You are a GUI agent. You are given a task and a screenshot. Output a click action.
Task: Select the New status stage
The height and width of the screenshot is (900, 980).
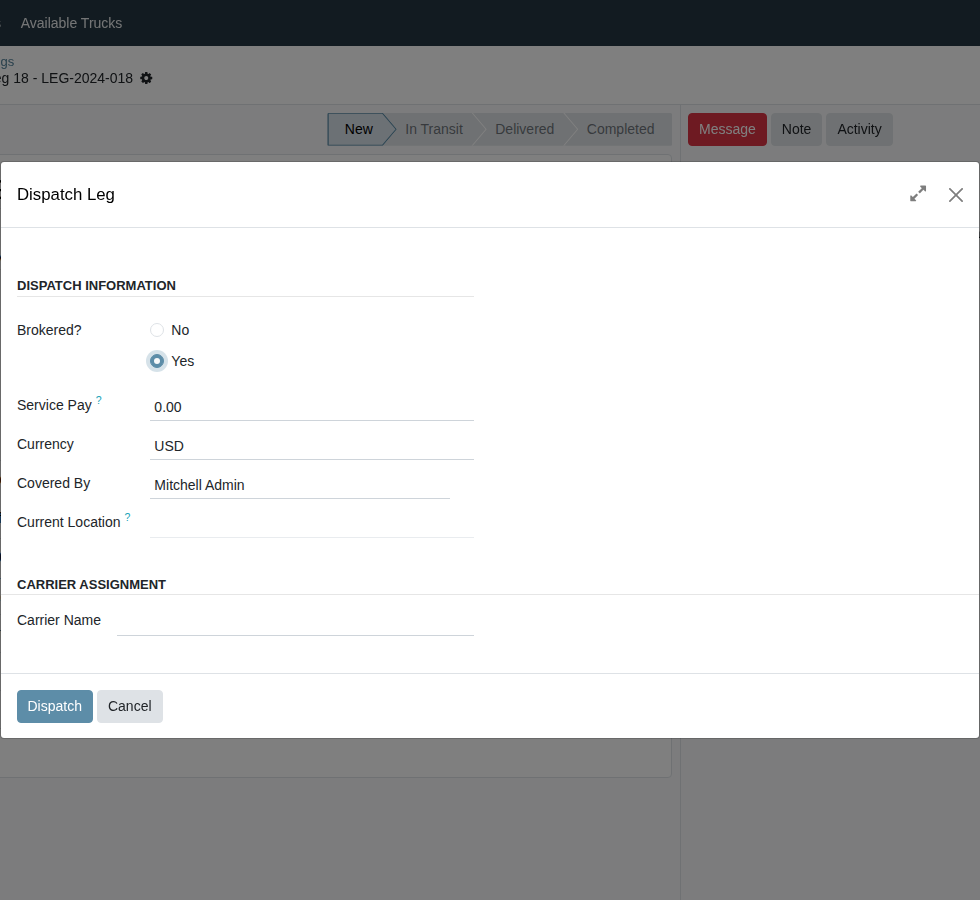359,129
